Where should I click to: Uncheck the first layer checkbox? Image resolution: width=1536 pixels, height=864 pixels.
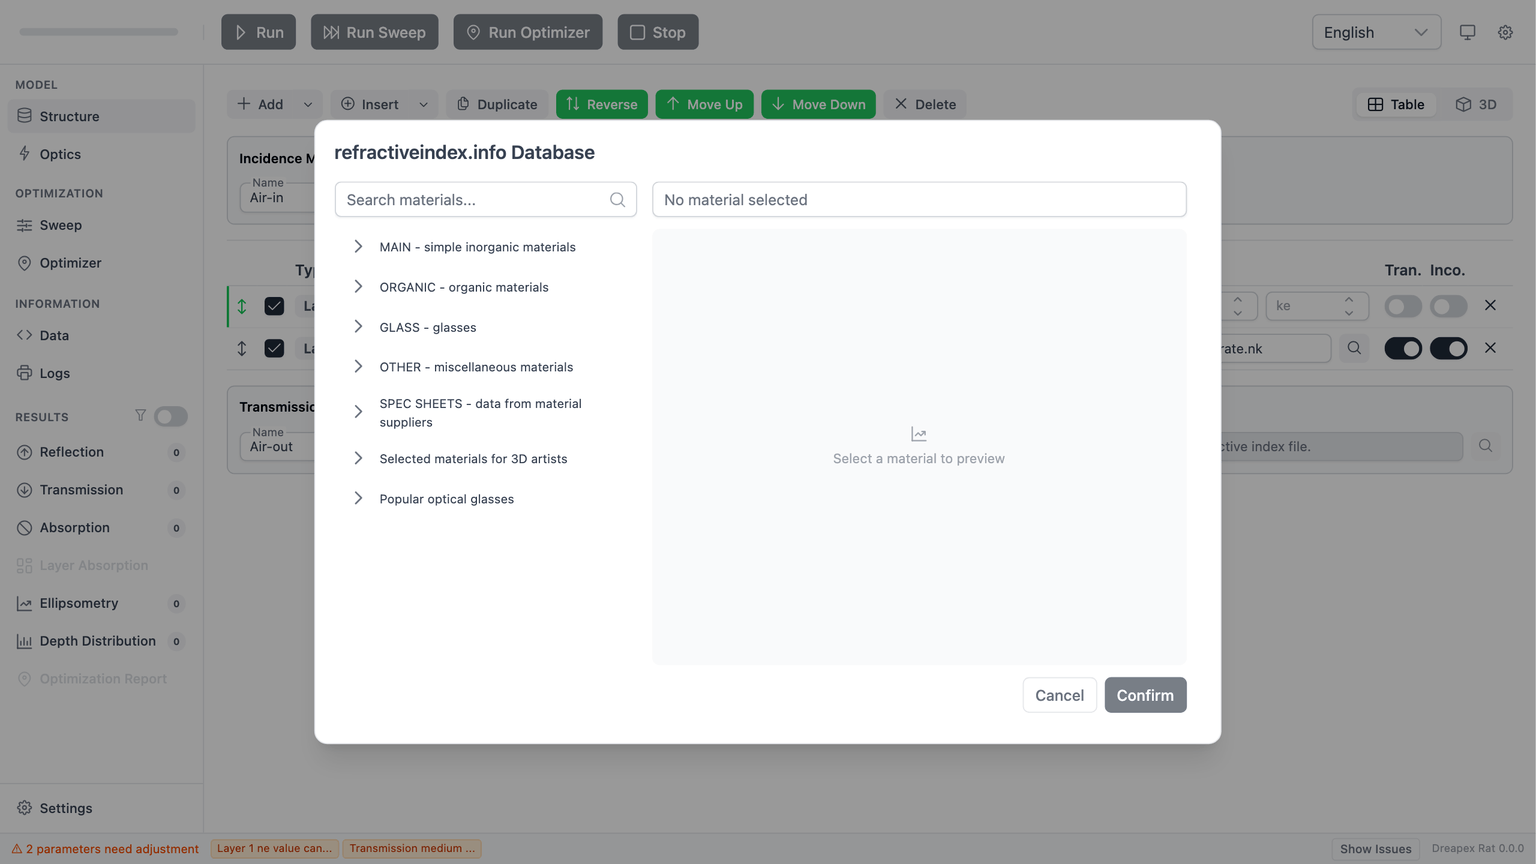click(274, 306)
